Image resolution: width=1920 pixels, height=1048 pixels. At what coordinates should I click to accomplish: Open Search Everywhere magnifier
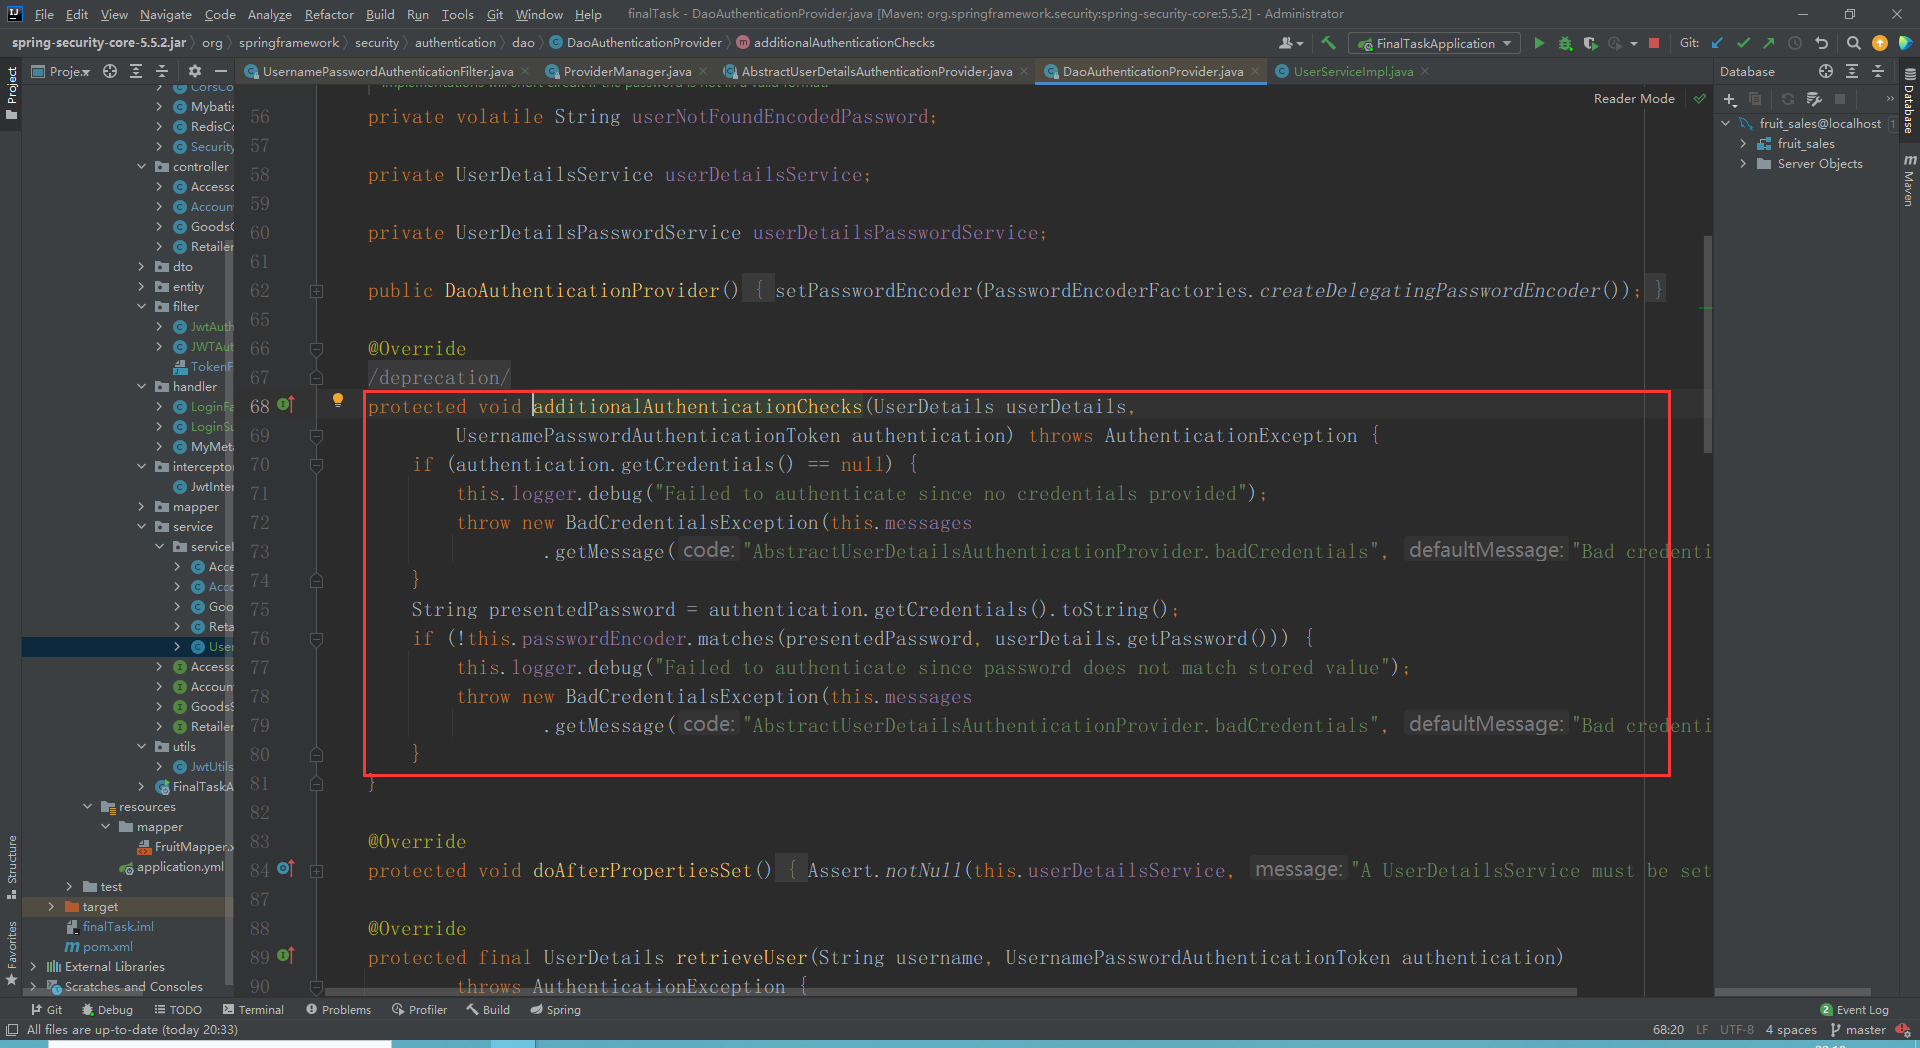click(x=1853, y=43)
